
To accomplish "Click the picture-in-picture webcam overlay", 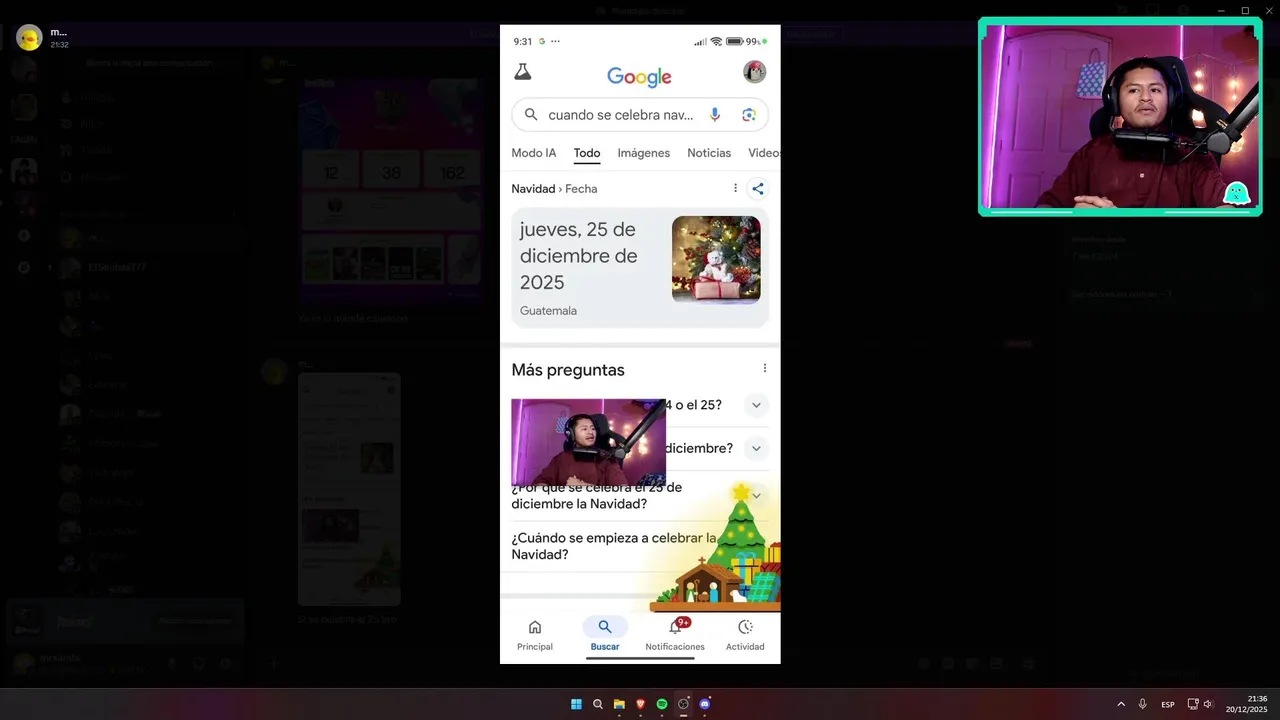I will coord(588,442).
